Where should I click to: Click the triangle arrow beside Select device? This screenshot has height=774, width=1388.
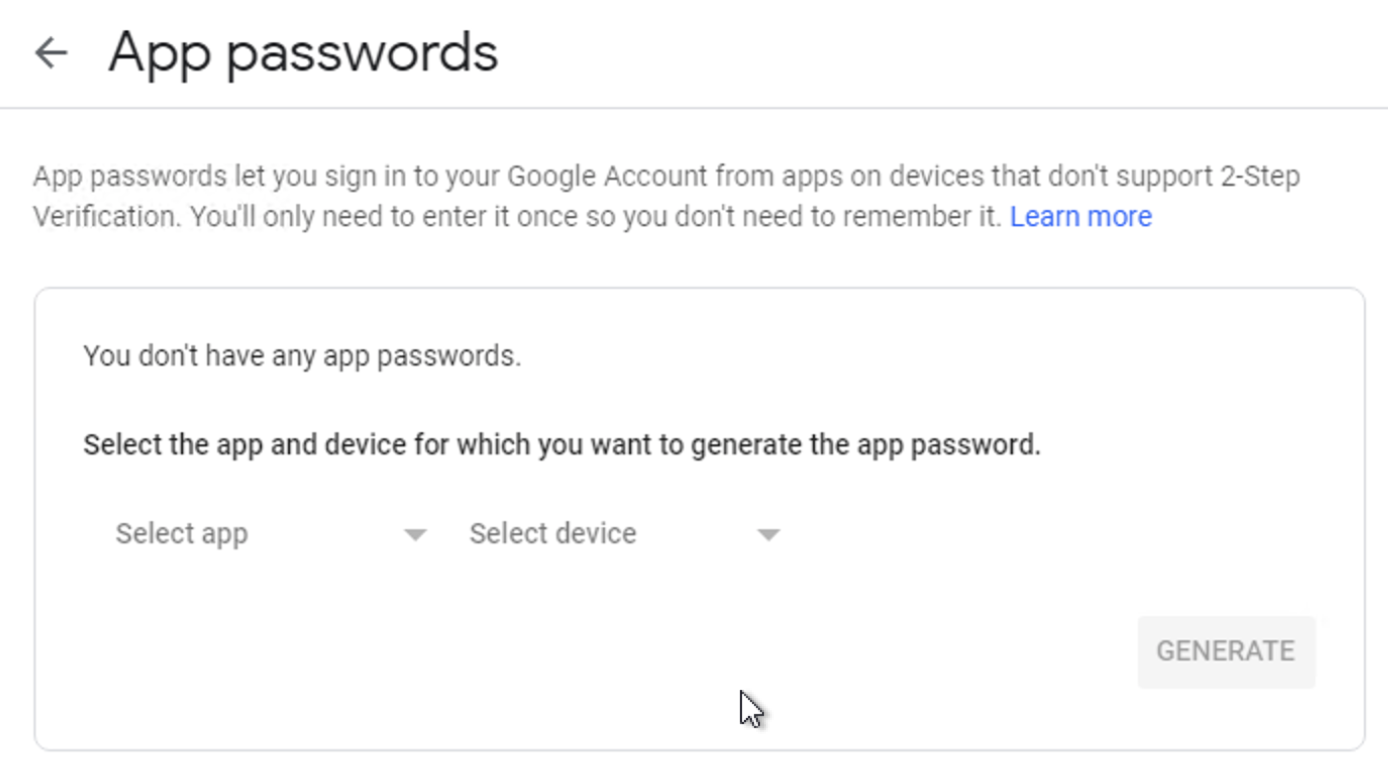(x=768, y=535)
